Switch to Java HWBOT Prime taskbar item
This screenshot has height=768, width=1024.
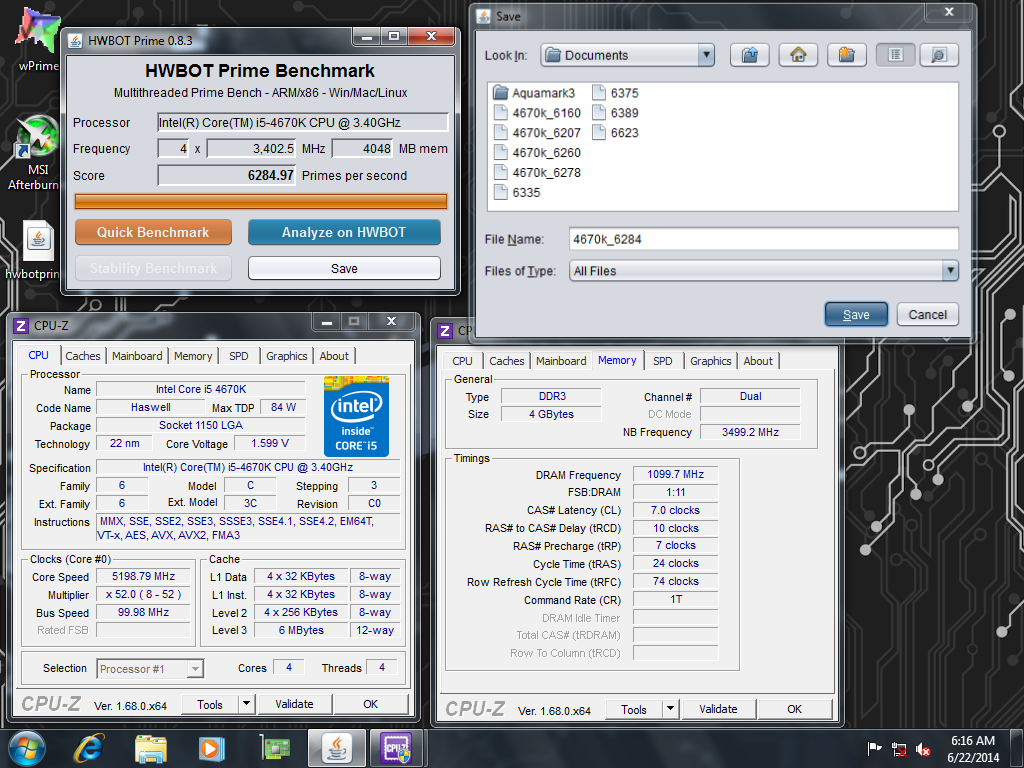point(337,748)
